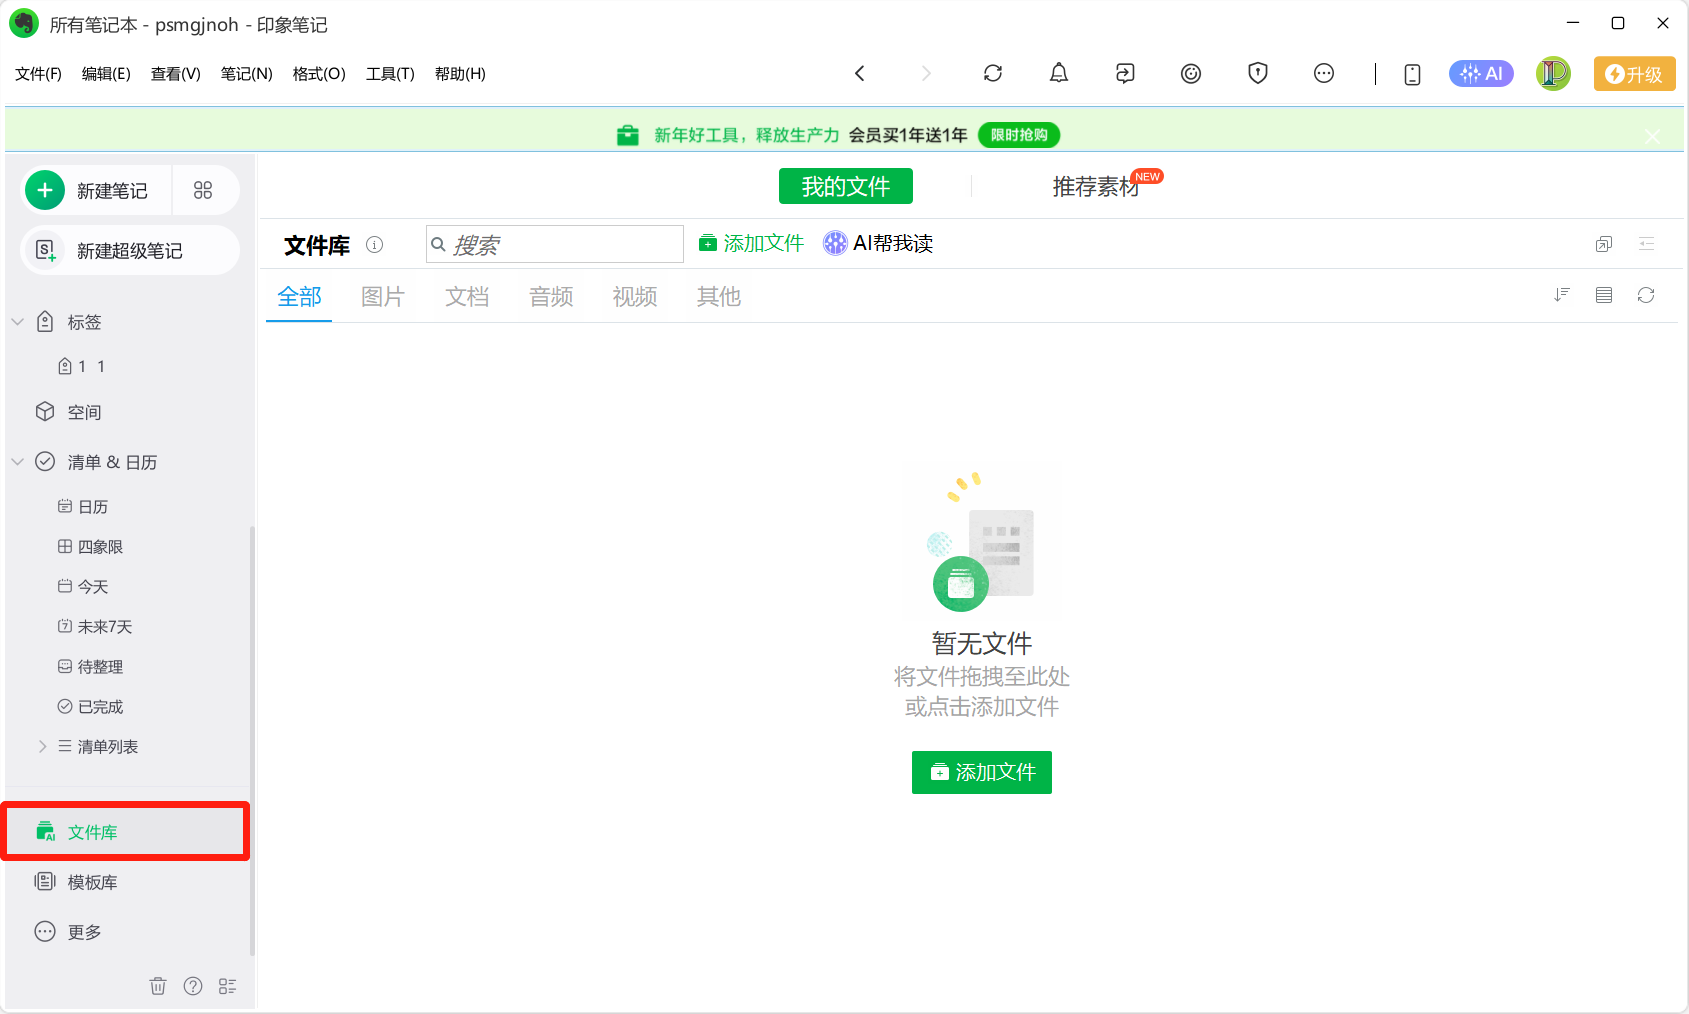Click the 限时抢购 promo button
Viewport: 1689px width, 1014px height.
1019,135
